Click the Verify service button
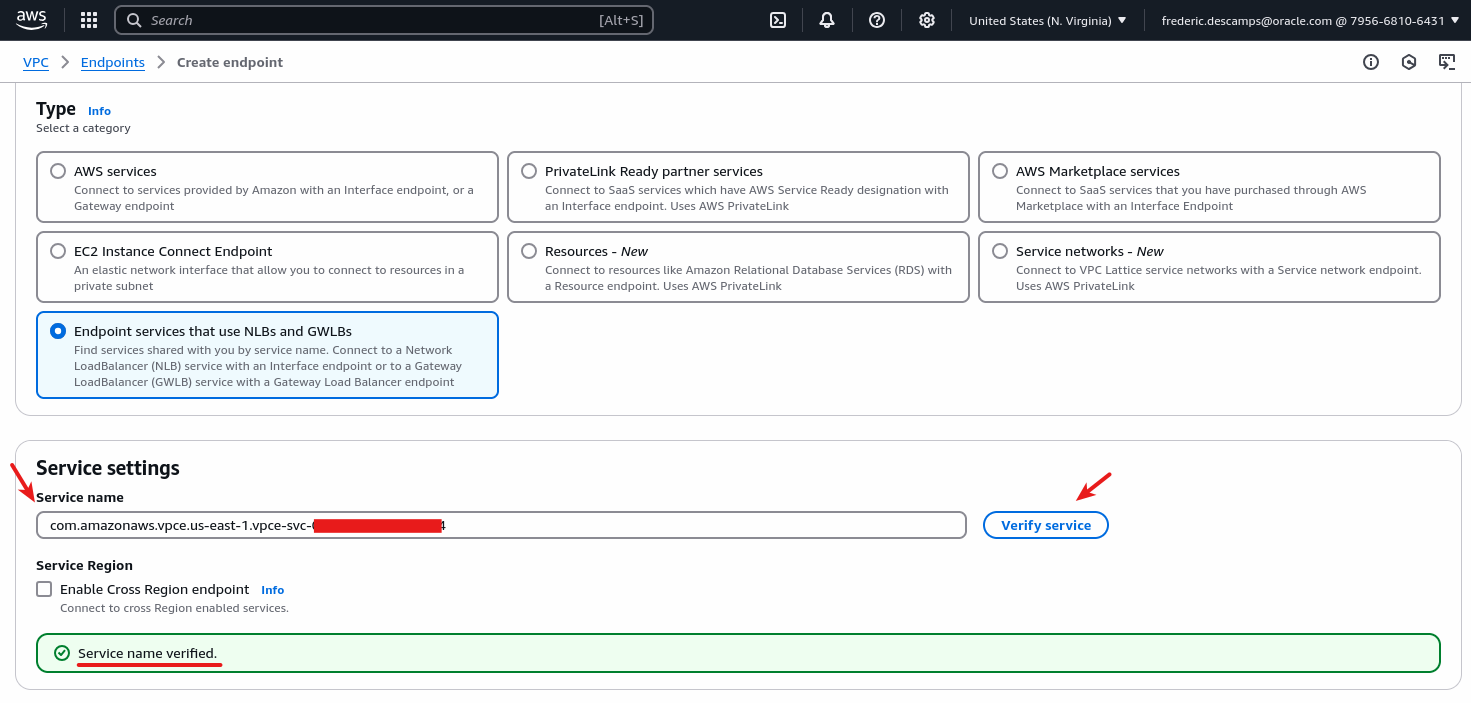This screenshot has height=703, width=1471. [x=1045, y=524]
